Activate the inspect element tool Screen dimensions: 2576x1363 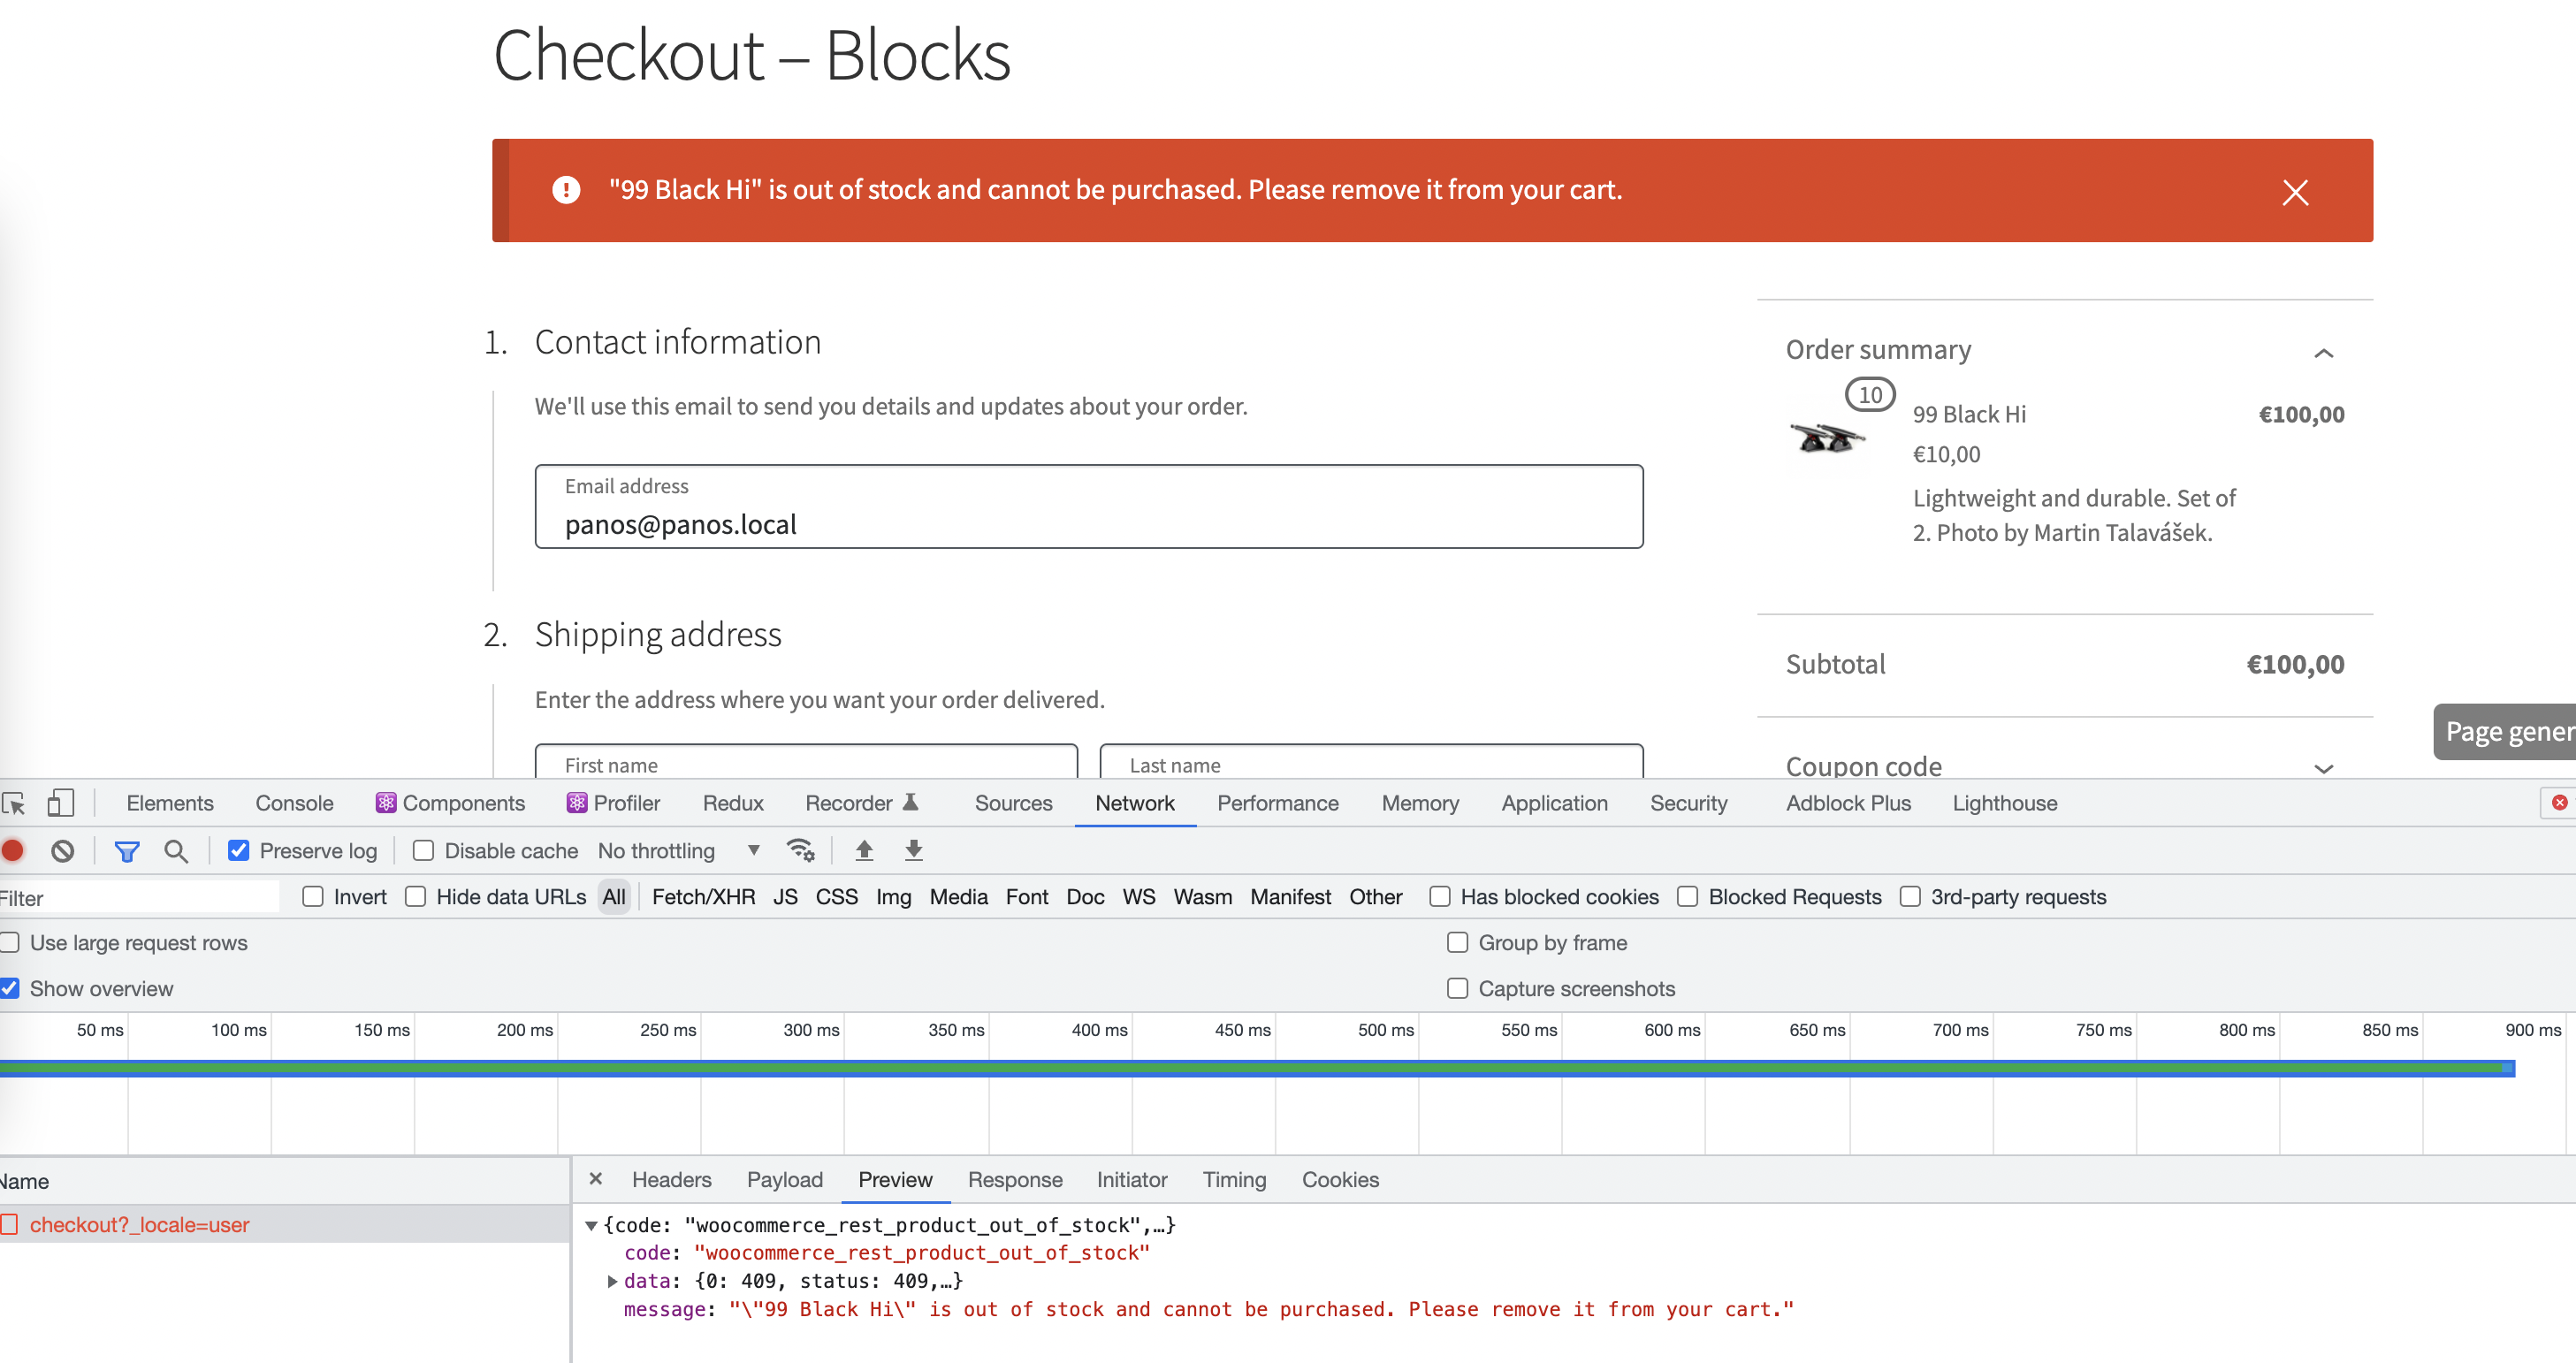[x=15, y=803]
